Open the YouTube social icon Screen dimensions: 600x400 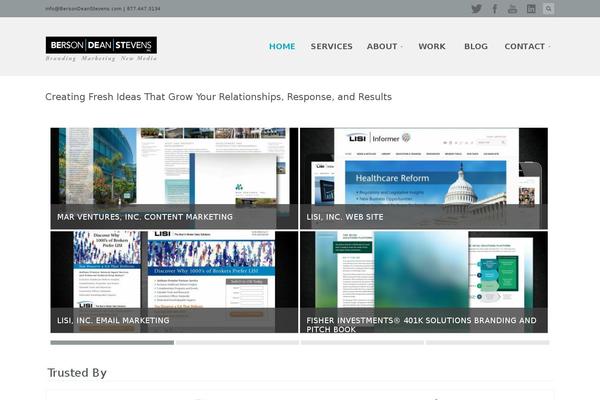512,9
